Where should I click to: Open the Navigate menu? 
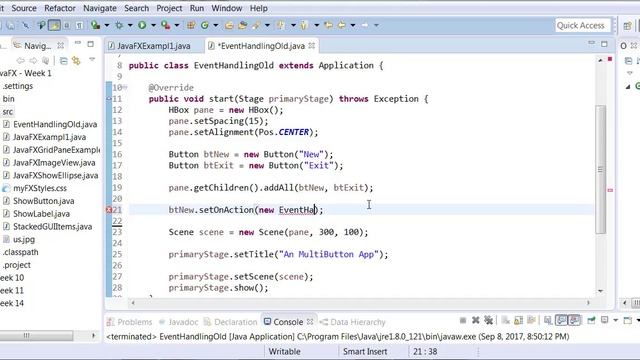[100, 8]
